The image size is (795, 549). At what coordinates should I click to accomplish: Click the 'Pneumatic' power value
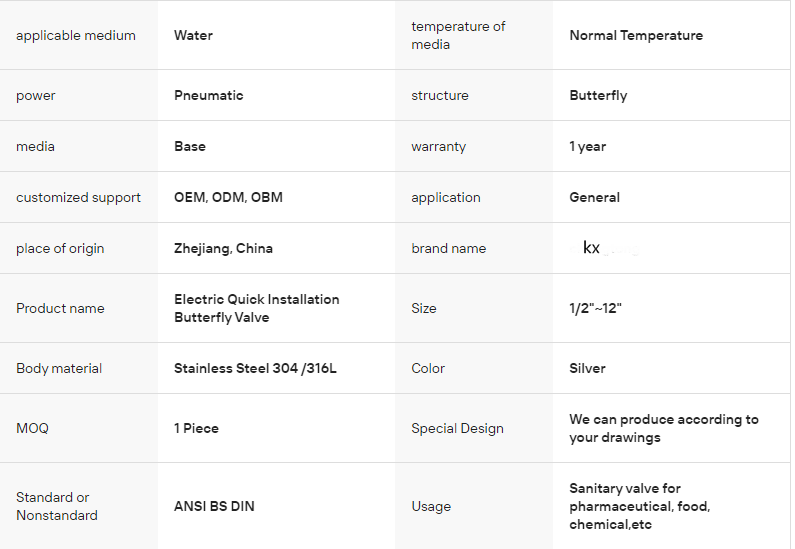pos(208,96)
